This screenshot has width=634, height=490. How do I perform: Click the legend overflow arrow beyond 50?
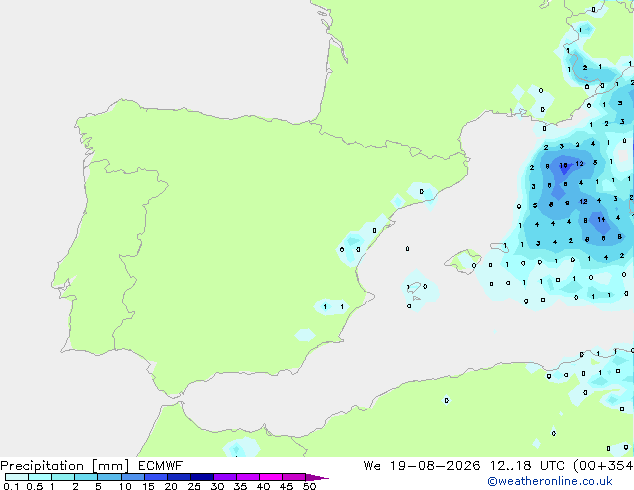(317, 477)
